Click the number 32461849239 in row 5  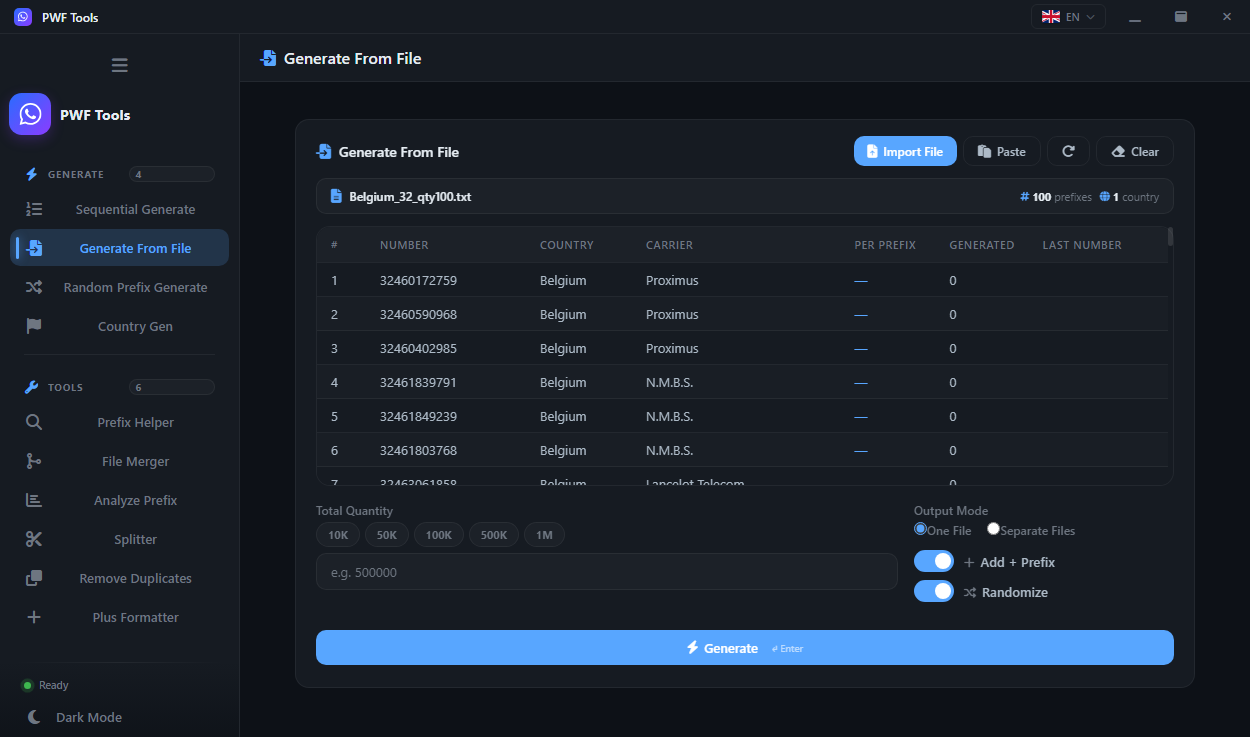coord(418,416)
